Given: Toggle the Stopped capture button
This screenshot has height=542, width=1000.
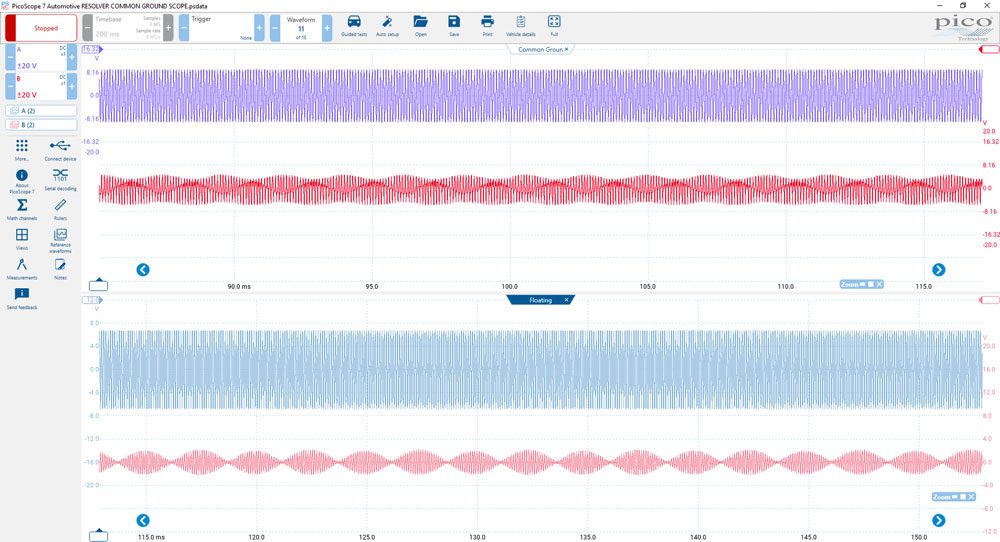Looking at the screenshot, I should point(41,28).
